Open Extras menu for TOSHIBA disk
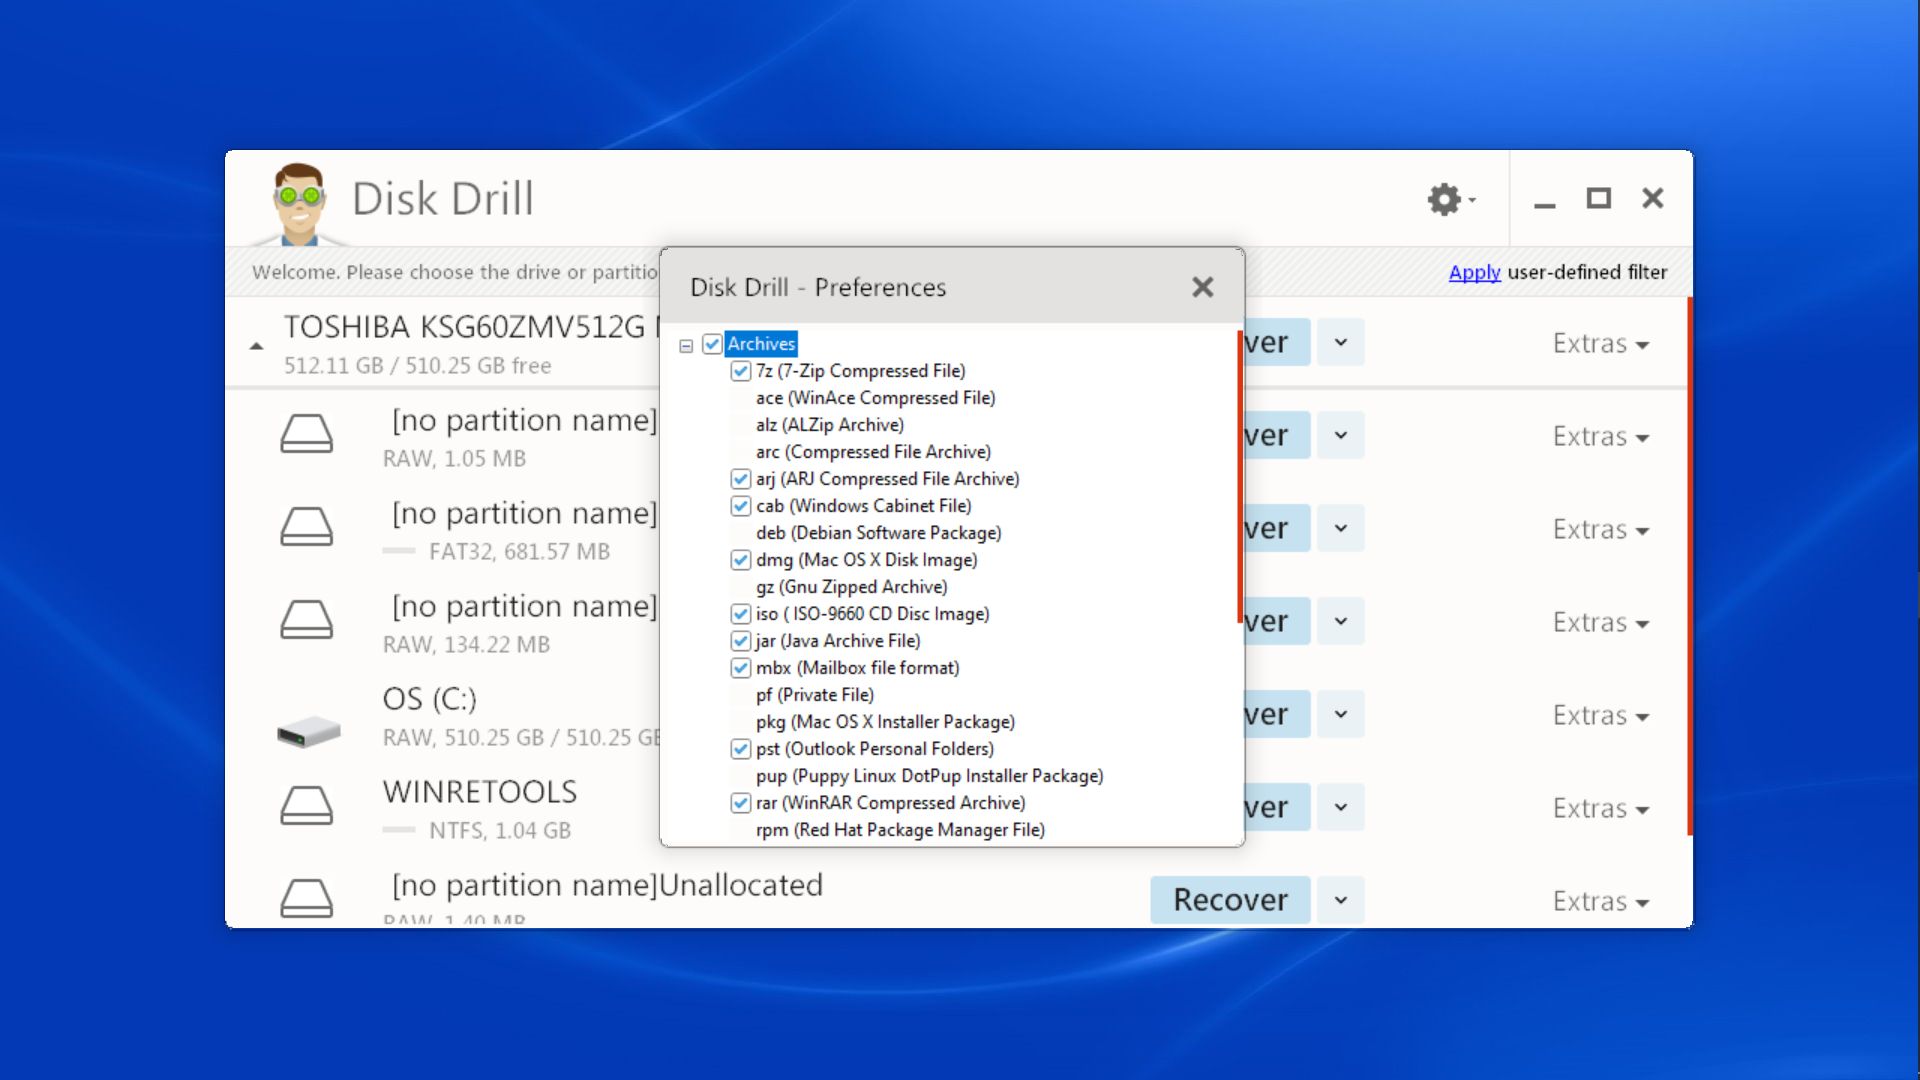 pyautogui.click(x=1600, y=343)
